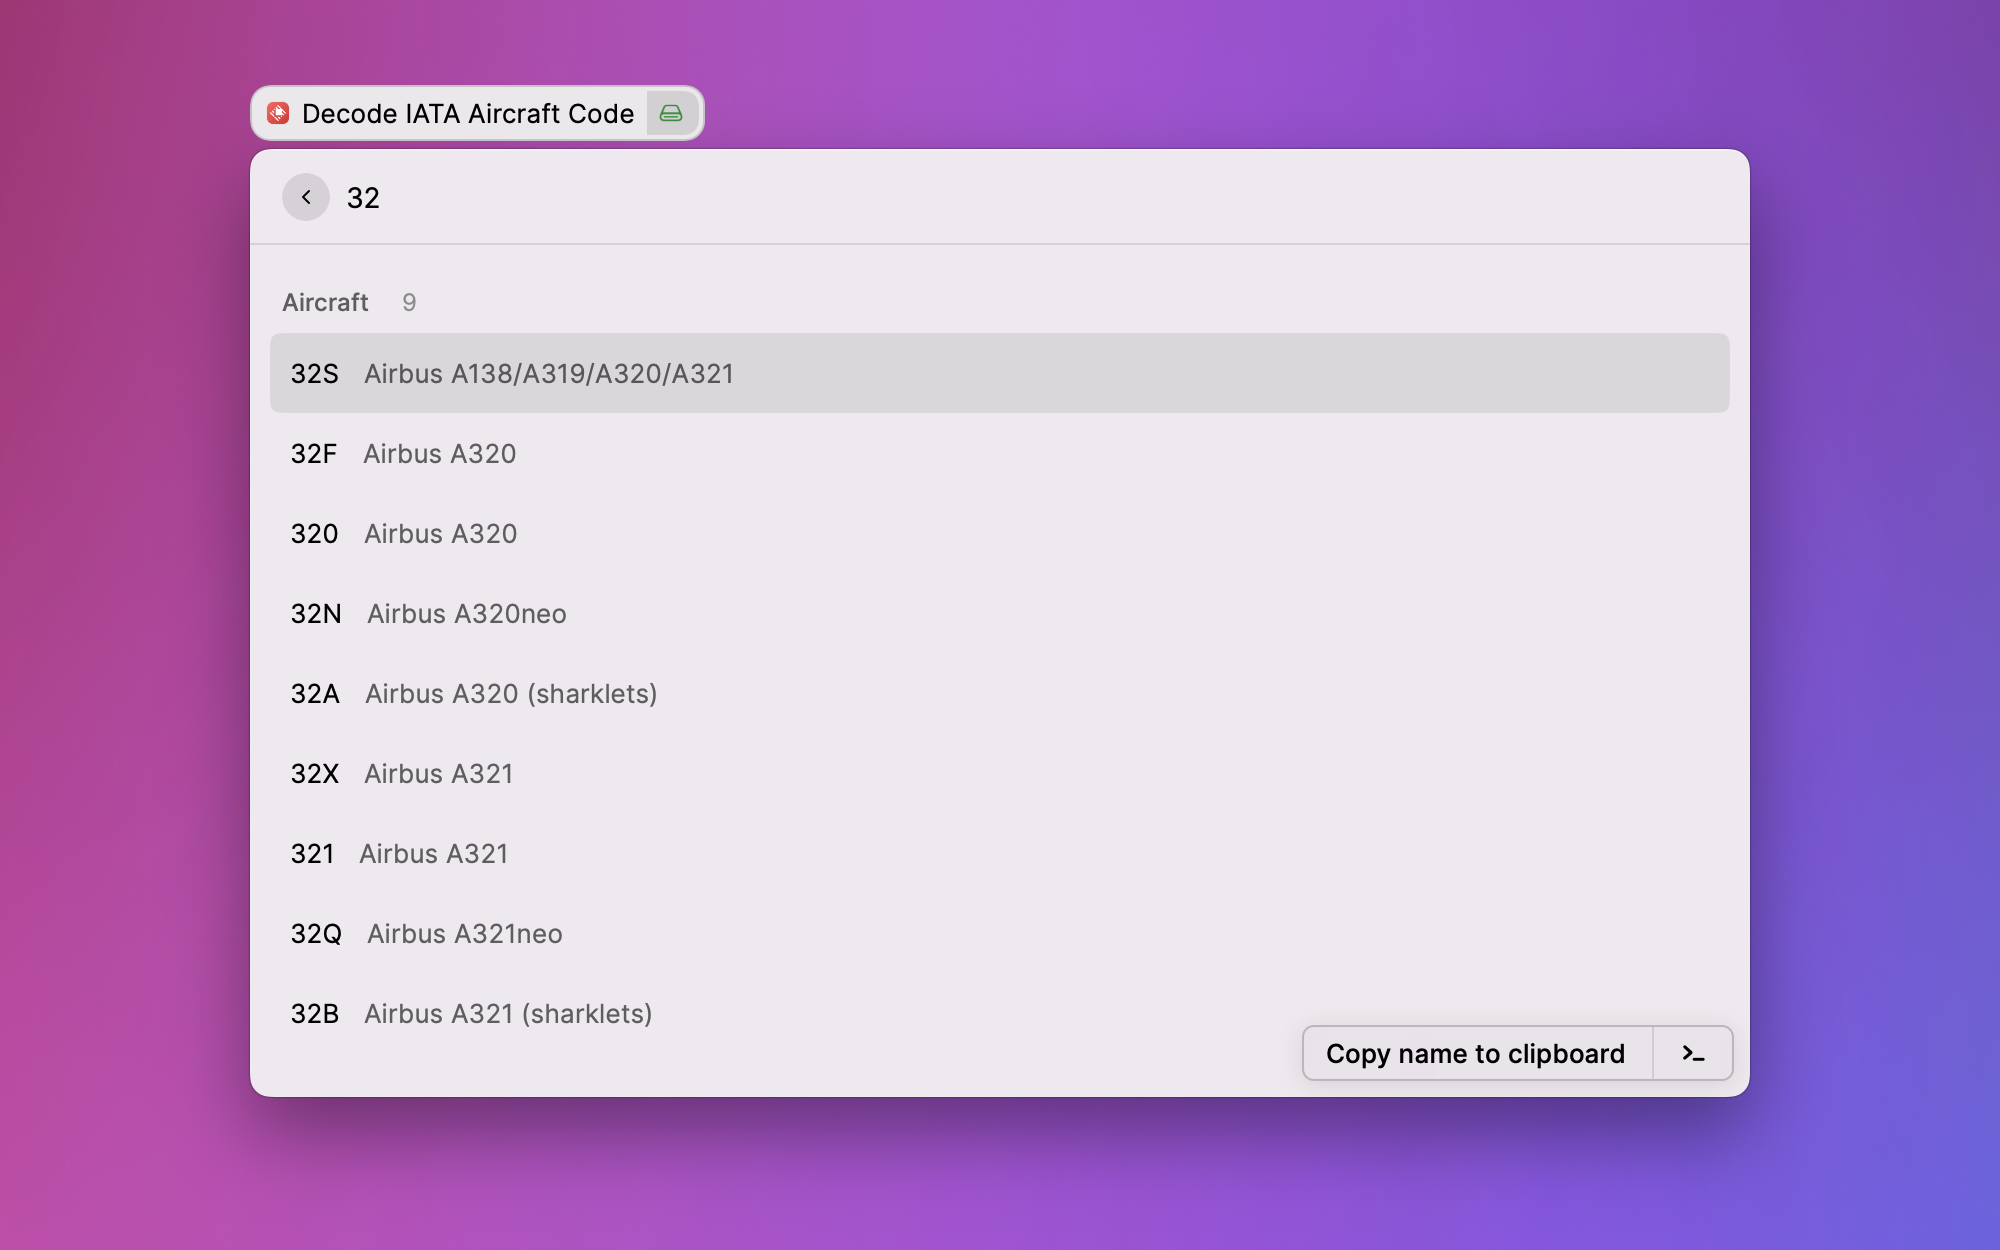Select the 32F Airbus A320 entry
Screen dimensions: 2000x1250
[999, 453]
